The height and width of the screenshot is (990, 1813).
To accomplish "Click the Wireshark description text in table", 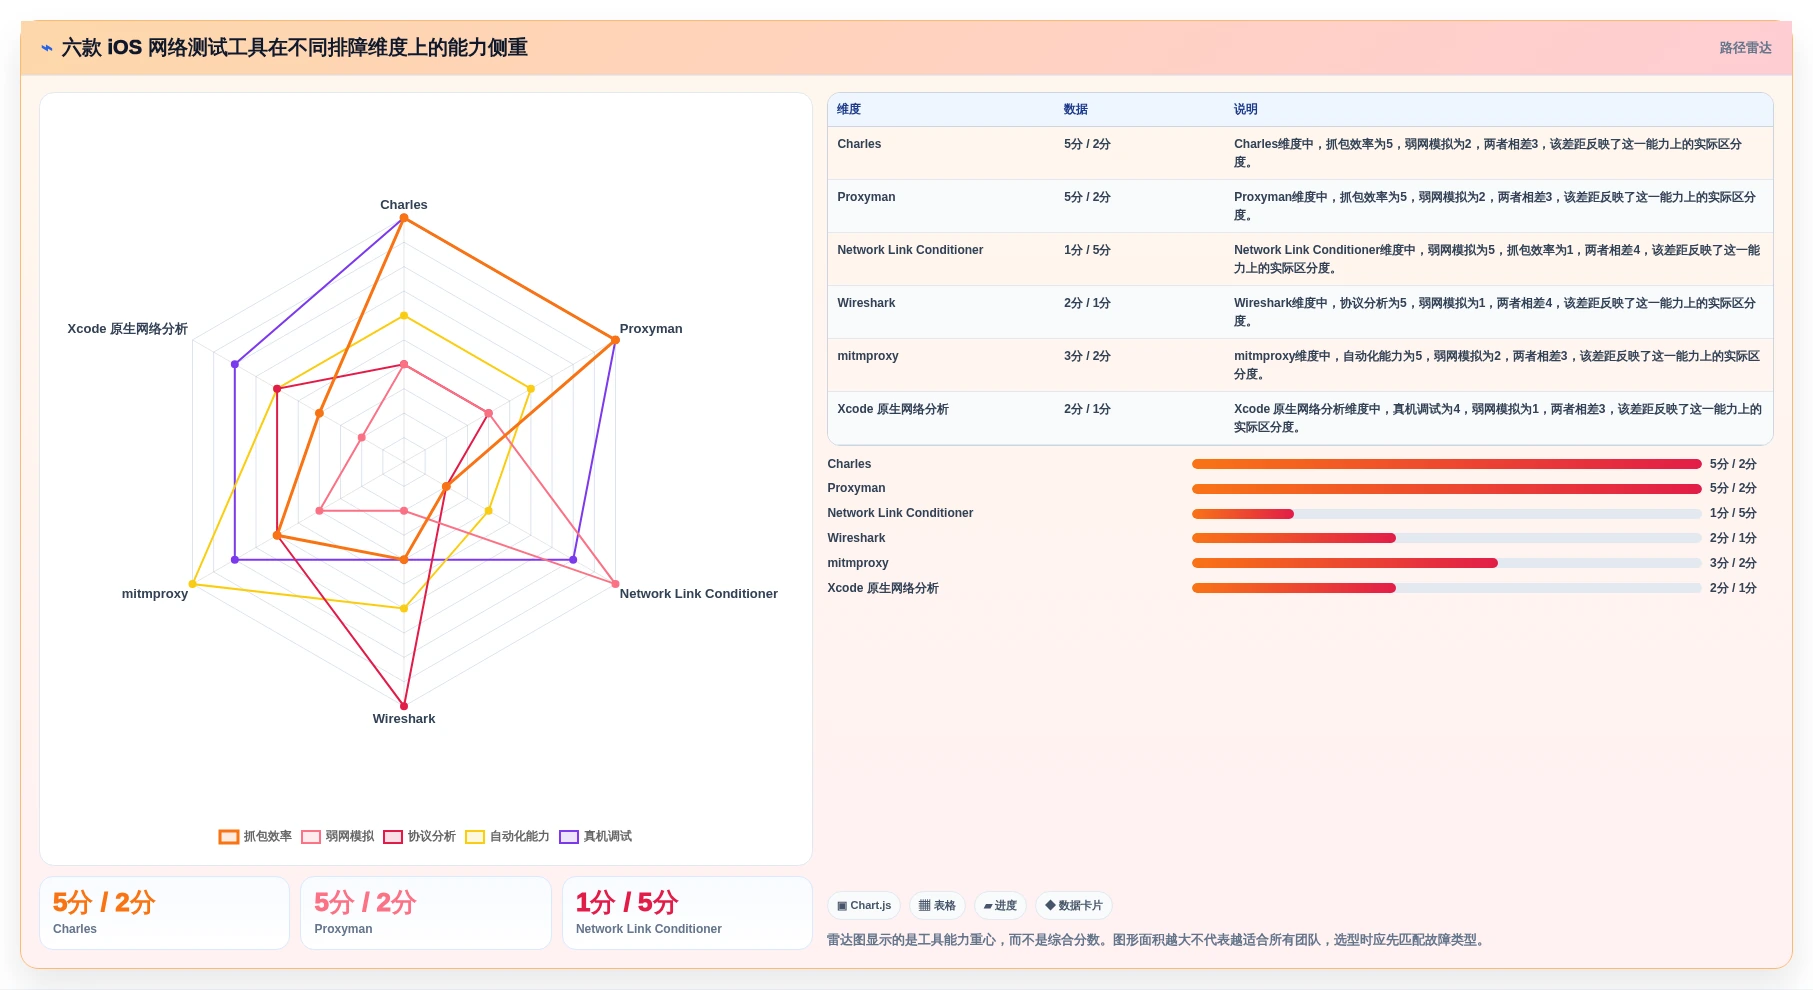I will (1495, 312).
